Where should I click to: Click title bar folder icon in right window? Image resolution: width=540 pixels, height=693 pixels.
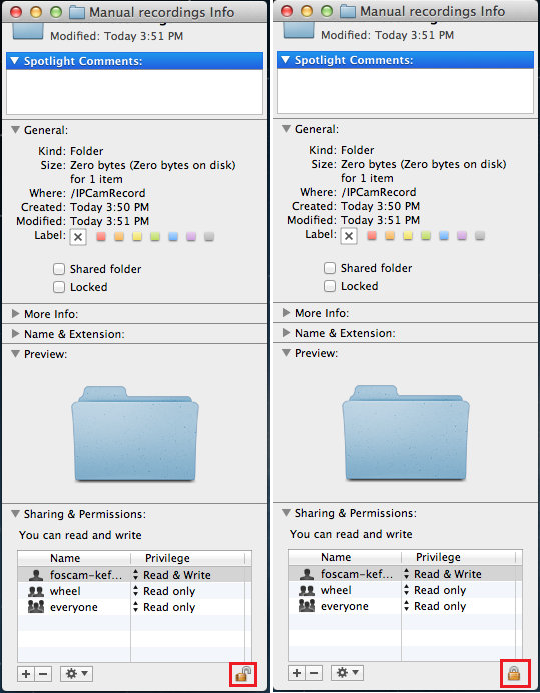point(348,11)
